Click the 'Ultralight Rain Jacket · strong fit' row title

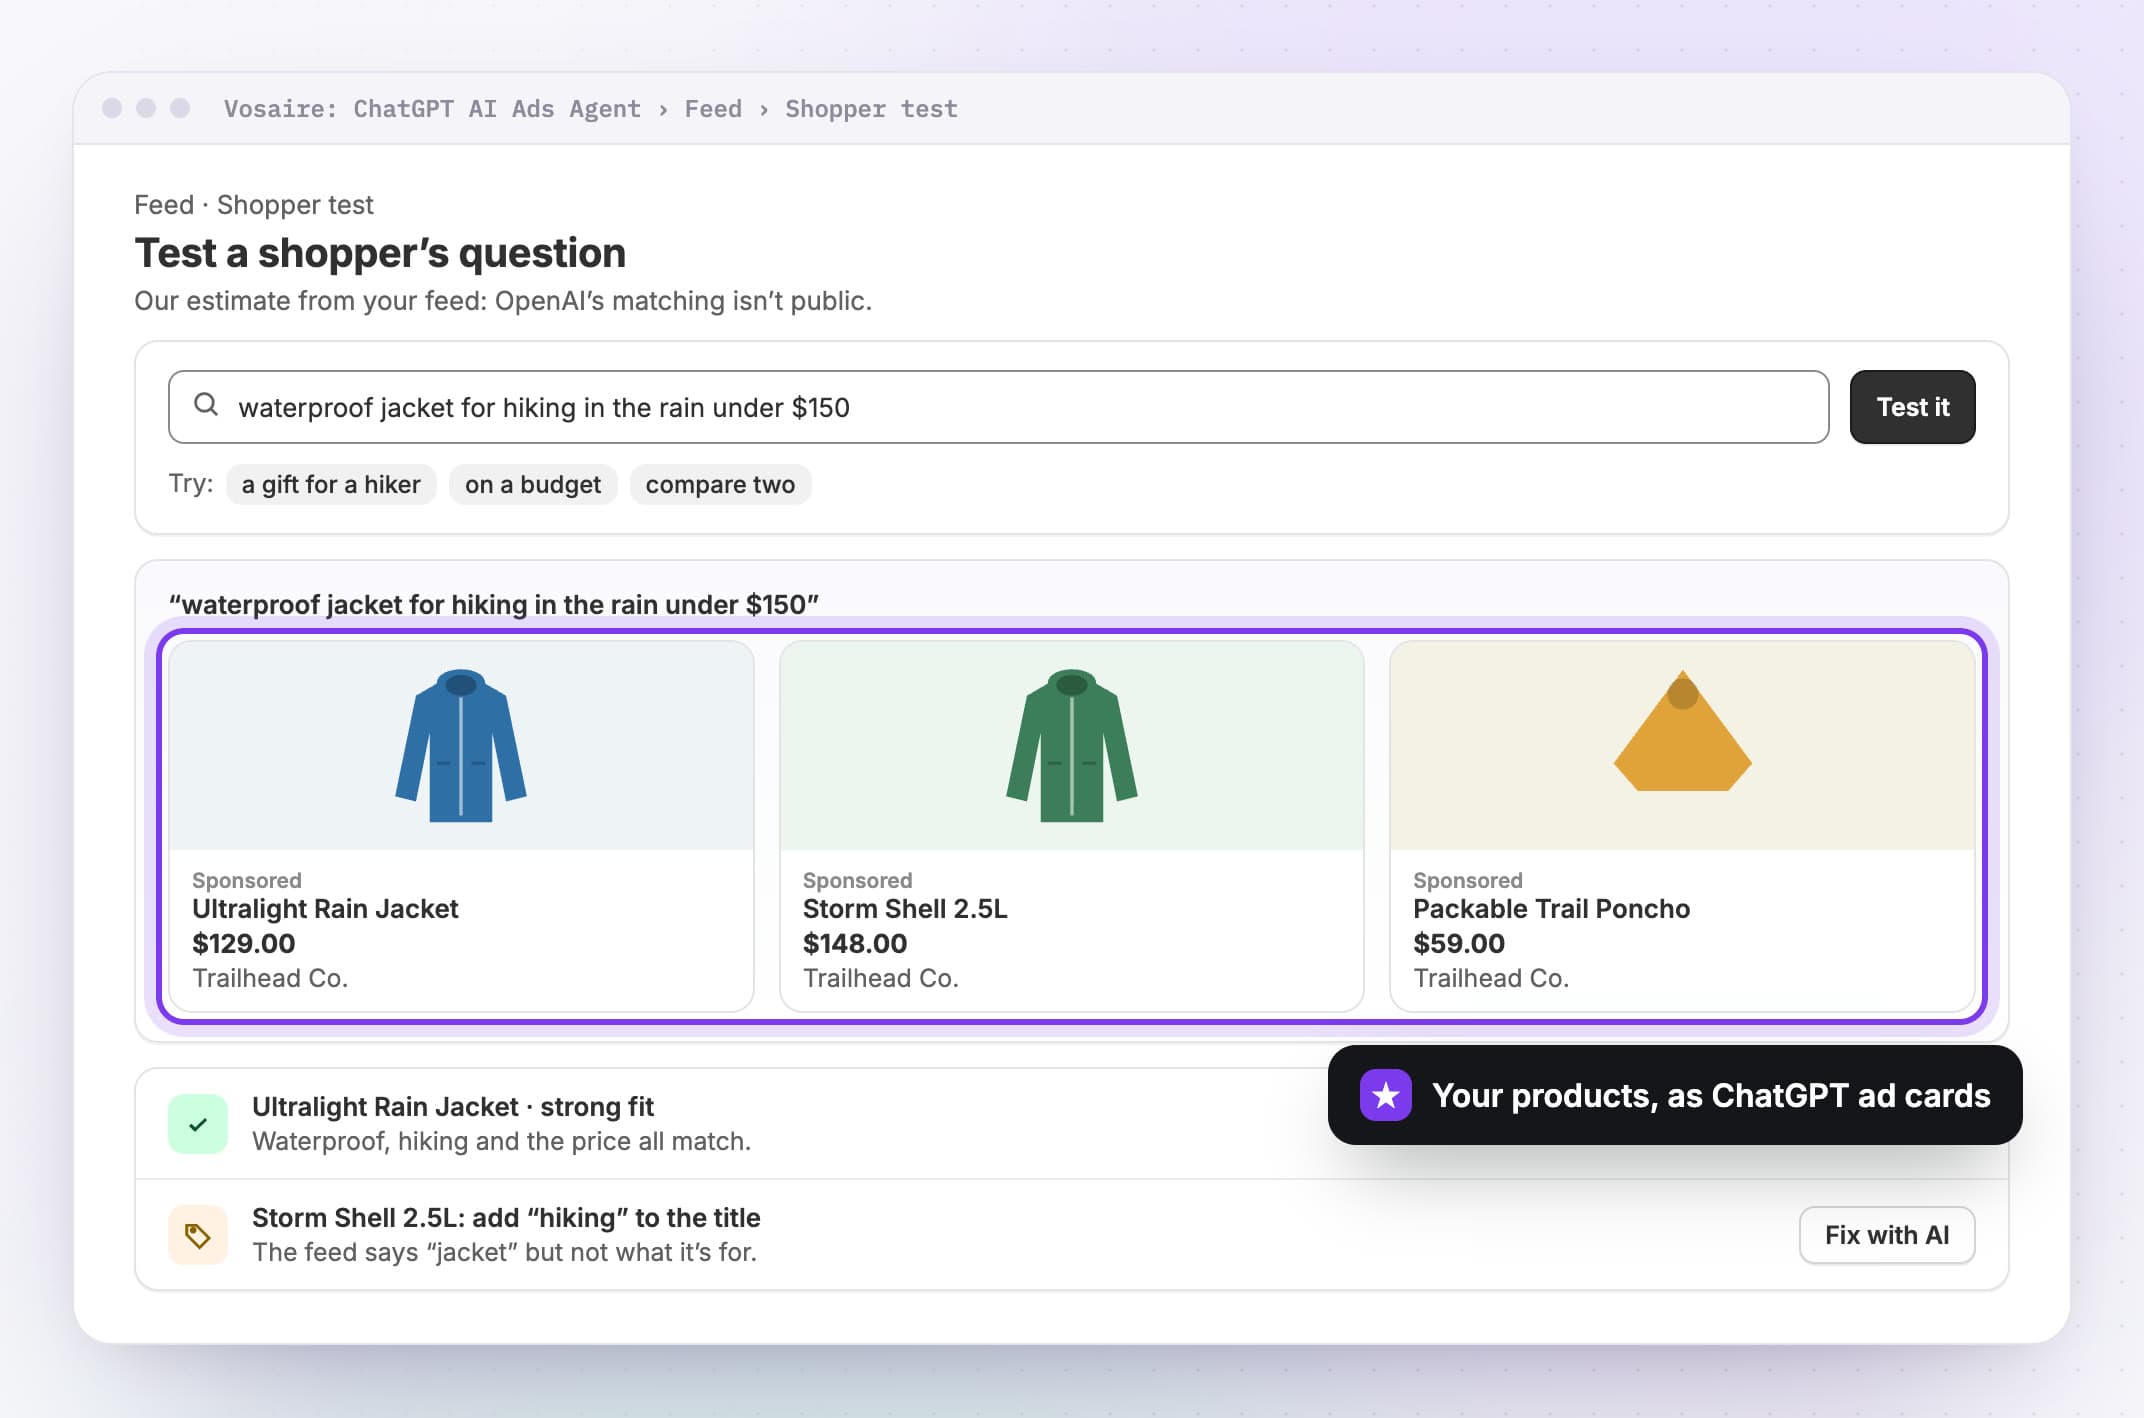pyautogui.click(x=453, y=1107)
